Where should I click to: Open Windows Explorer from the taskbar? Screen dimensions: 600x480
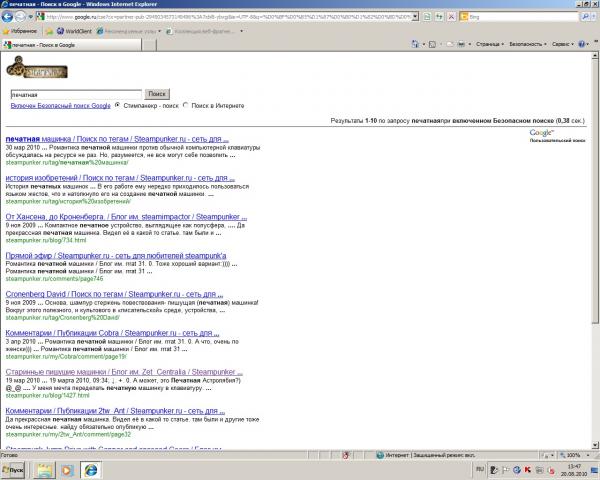point(44,470)
